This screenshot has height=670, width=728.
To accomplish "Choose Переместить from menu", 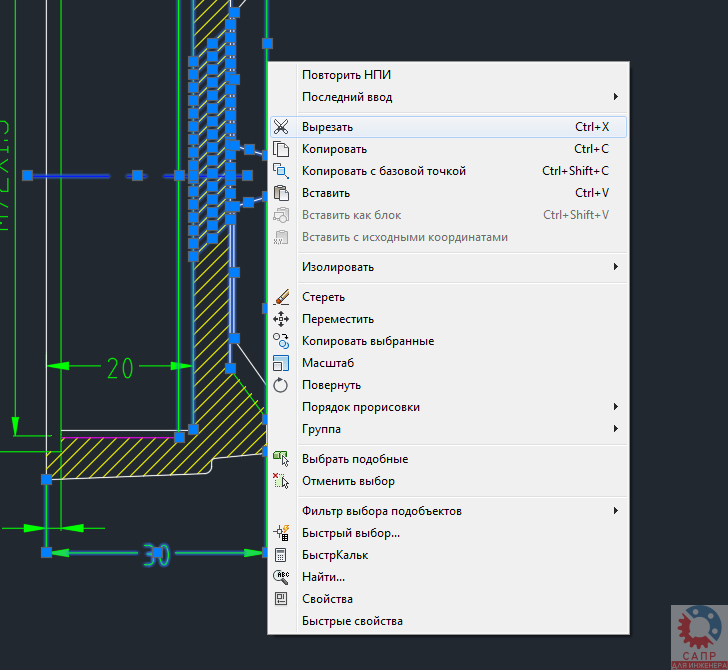I will (448, 319).
